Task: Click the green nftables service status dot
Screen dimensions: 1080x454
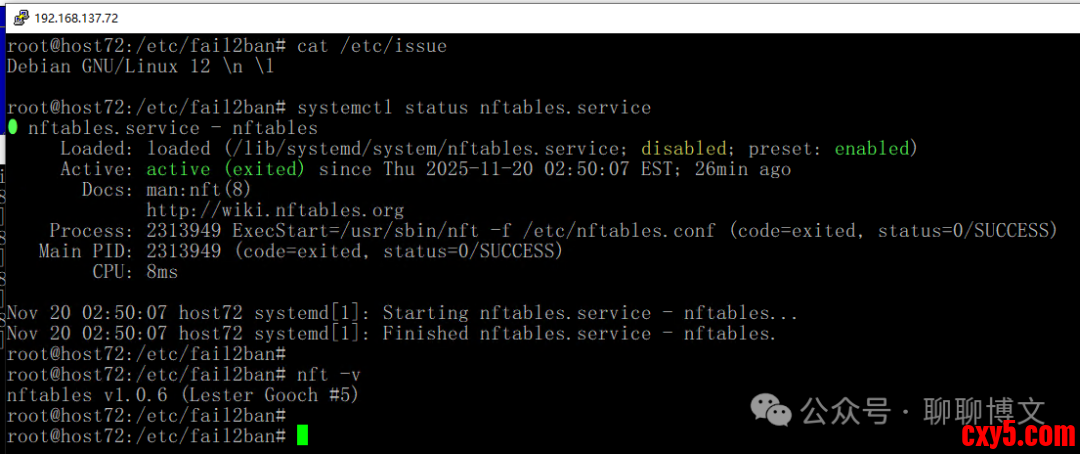Action: tap(12, 128)
